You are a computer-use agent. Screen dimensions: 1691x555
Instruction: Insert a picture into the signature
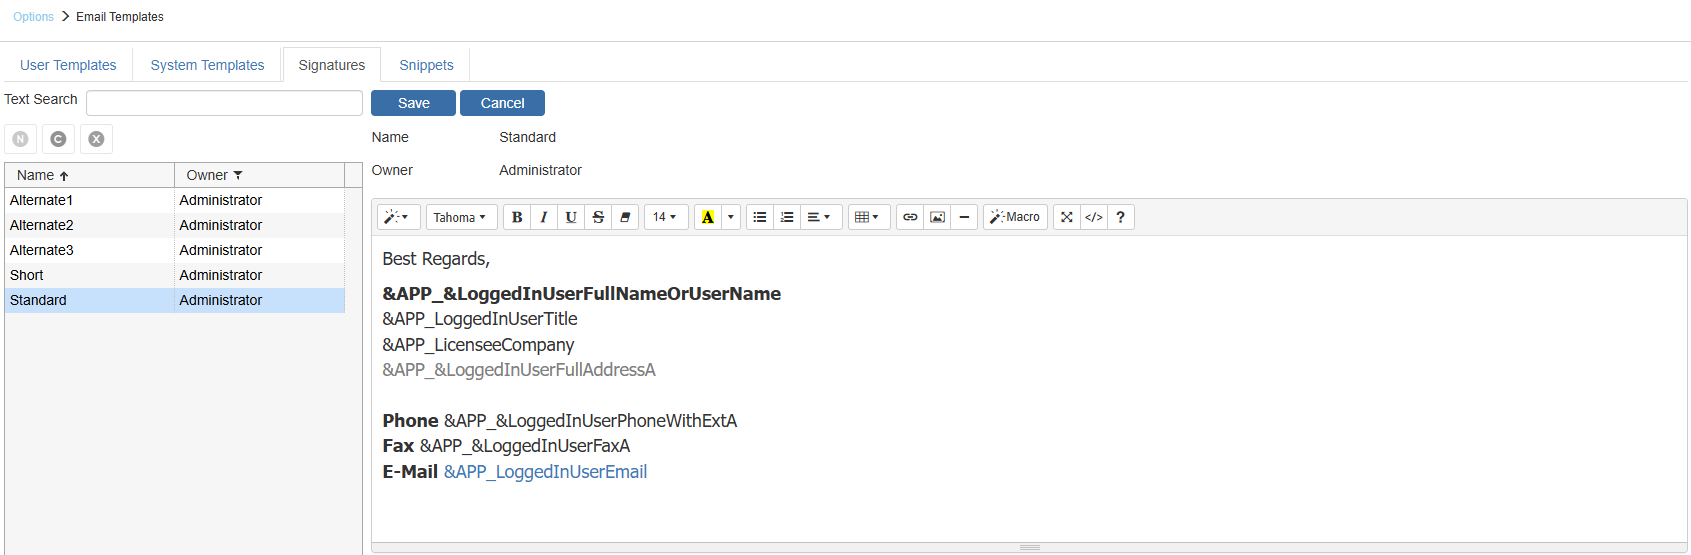937,217
